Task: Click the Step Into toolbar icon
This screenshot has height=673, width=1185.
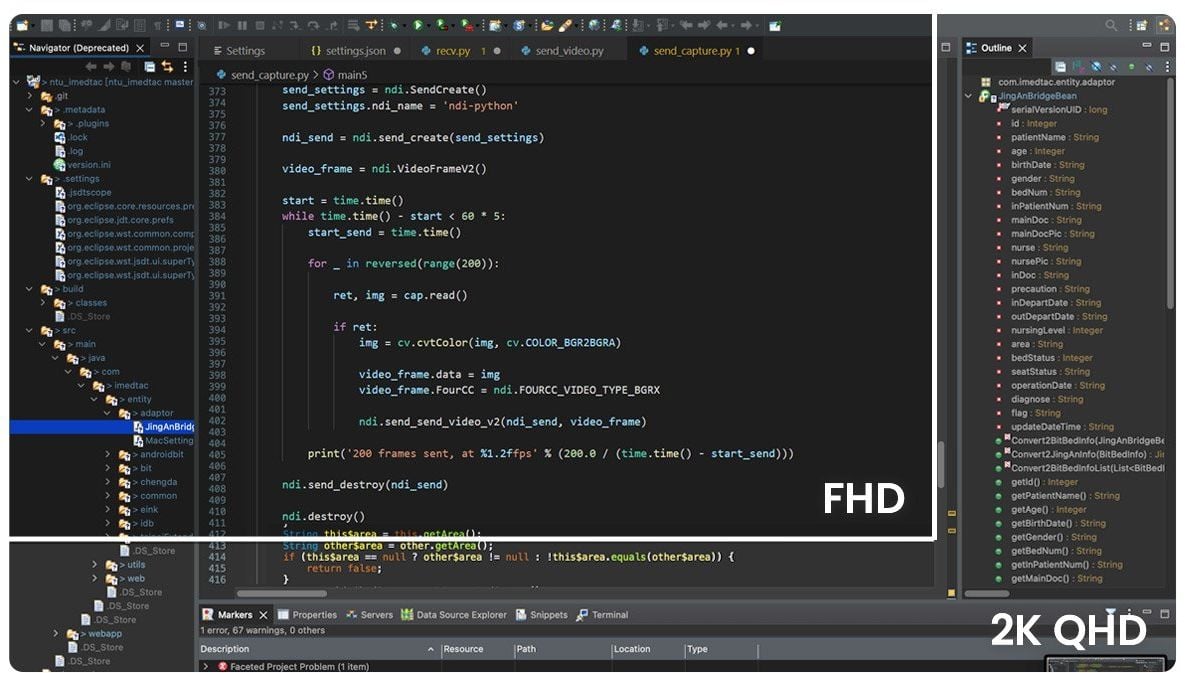Action: click(295, 25)
